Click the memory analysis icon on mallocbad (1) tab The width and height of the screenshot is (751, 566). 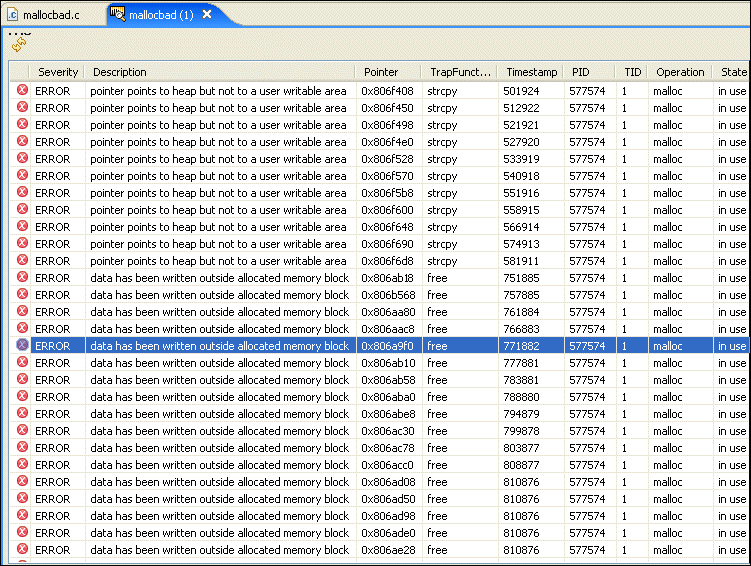click(118, 15)
